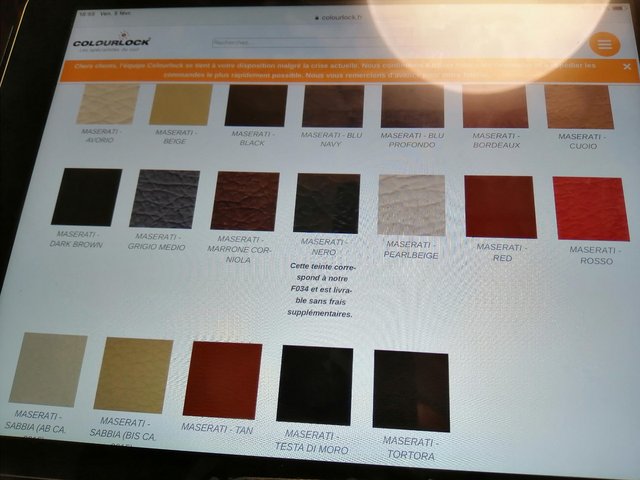Click the 'MASERATI - NERO' label
The width and height of the screenshot is (640, 480).
click(x=324, y=247)
